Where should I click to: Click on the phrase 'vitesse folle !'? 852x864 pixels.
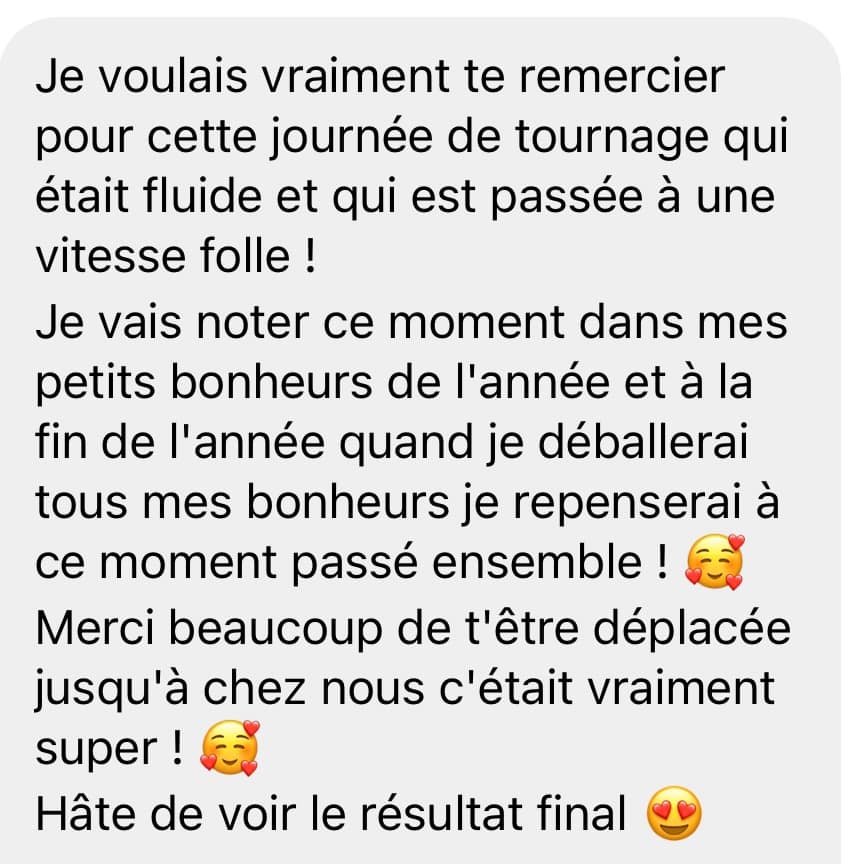pos(176,256)
